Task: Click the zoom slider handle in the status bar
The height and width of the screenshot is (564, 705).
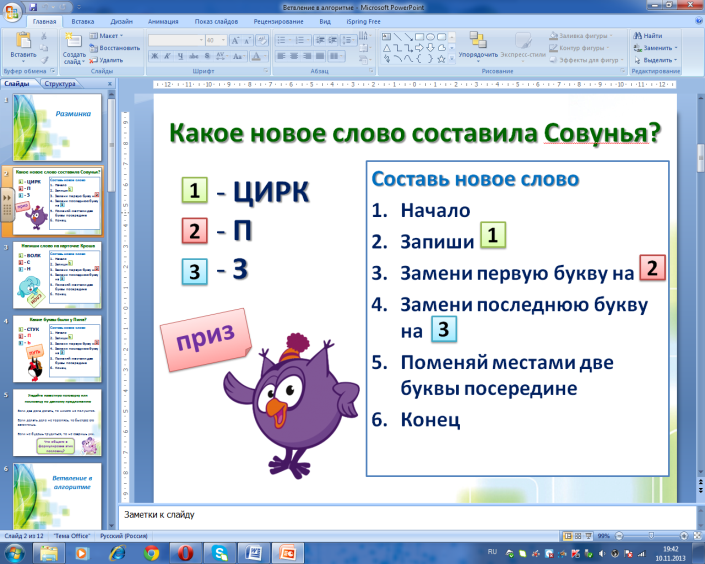Action: pyautogui.click(x=651, y=536)
